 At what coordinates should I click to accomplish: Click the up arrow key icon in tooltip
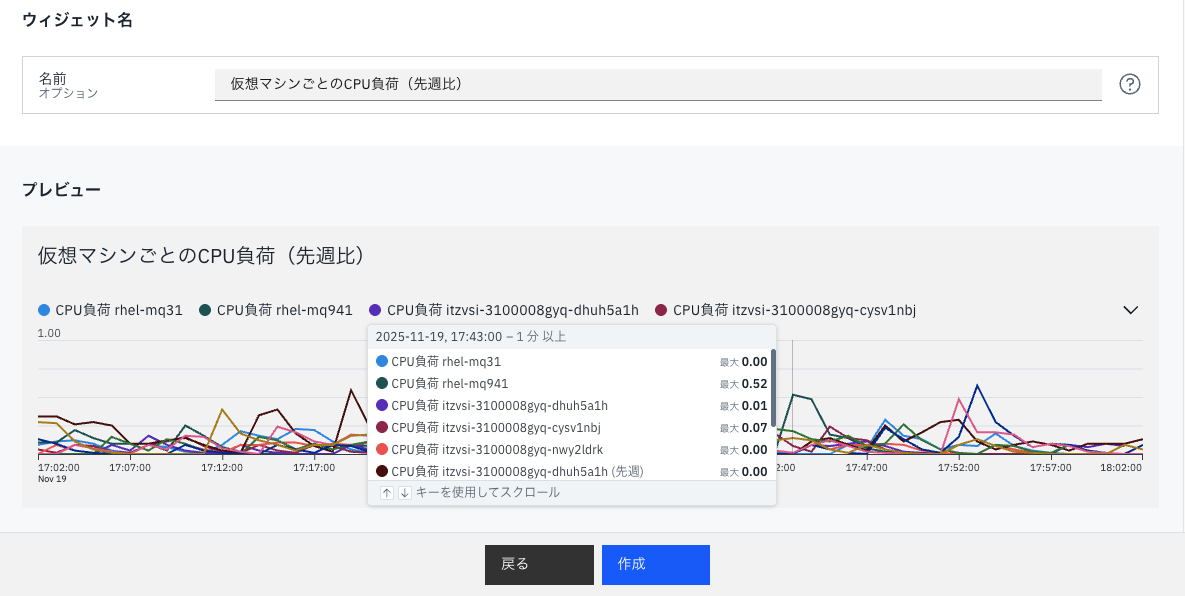coord(386,493)
